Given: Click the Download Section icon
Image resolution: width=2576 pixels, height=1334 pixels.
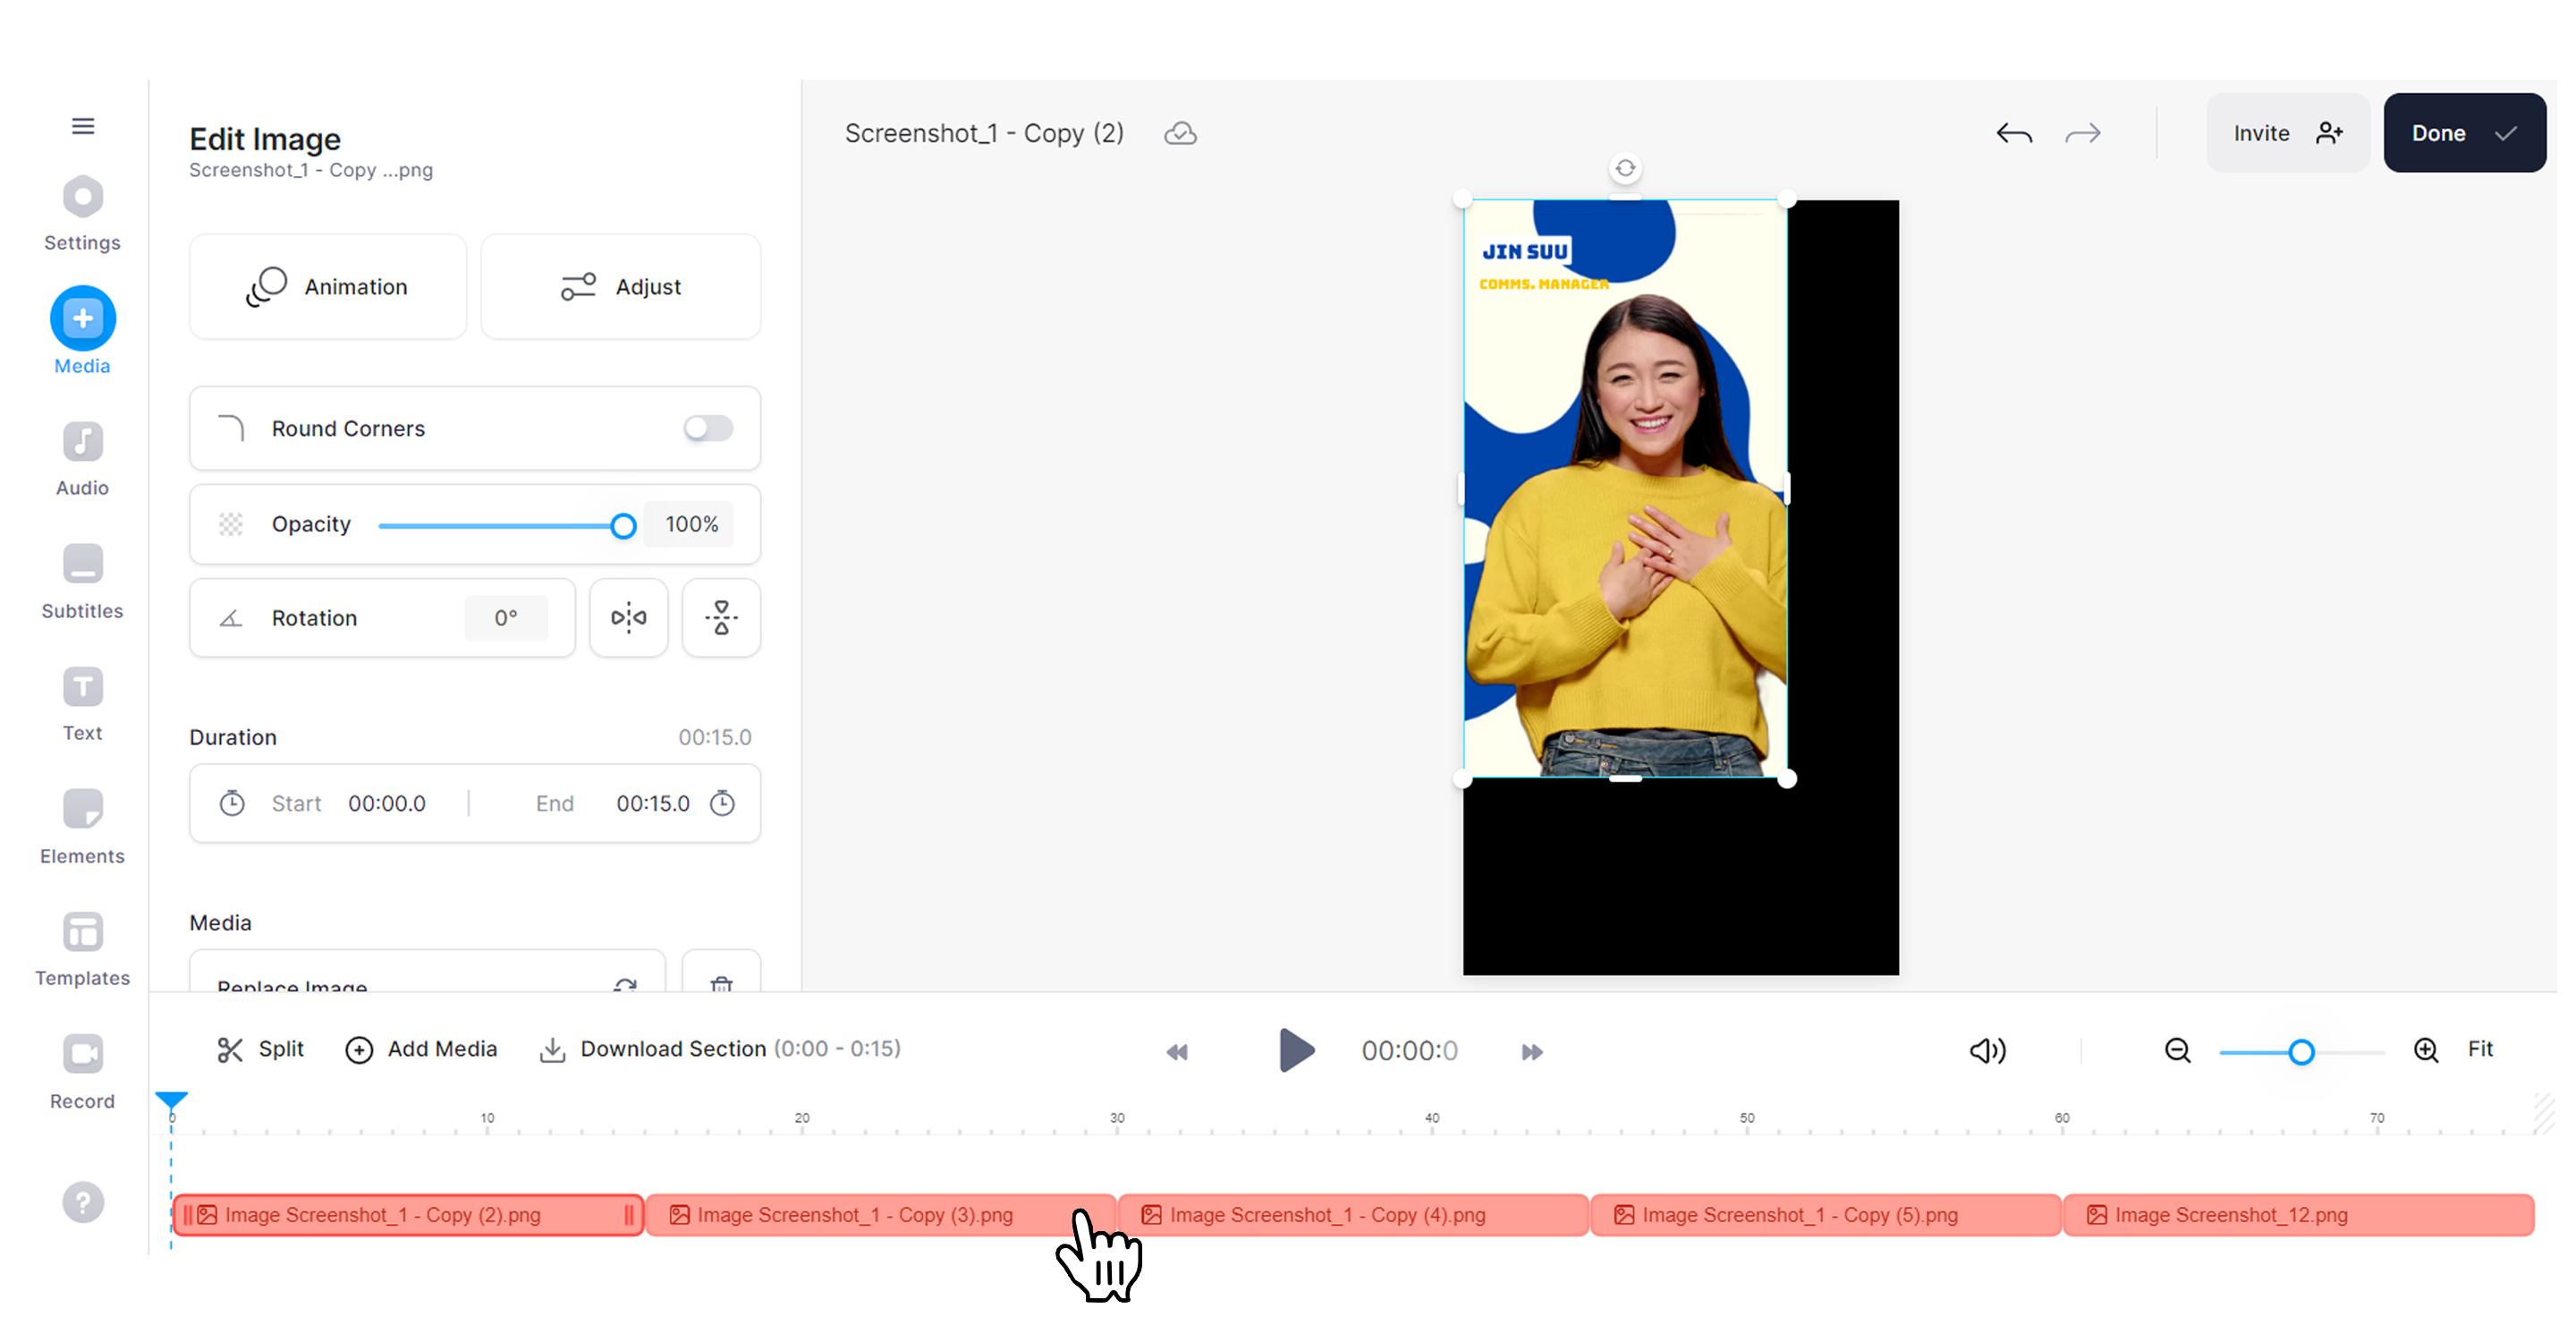Looking at the screenshot, I should tap(551, 1049).
